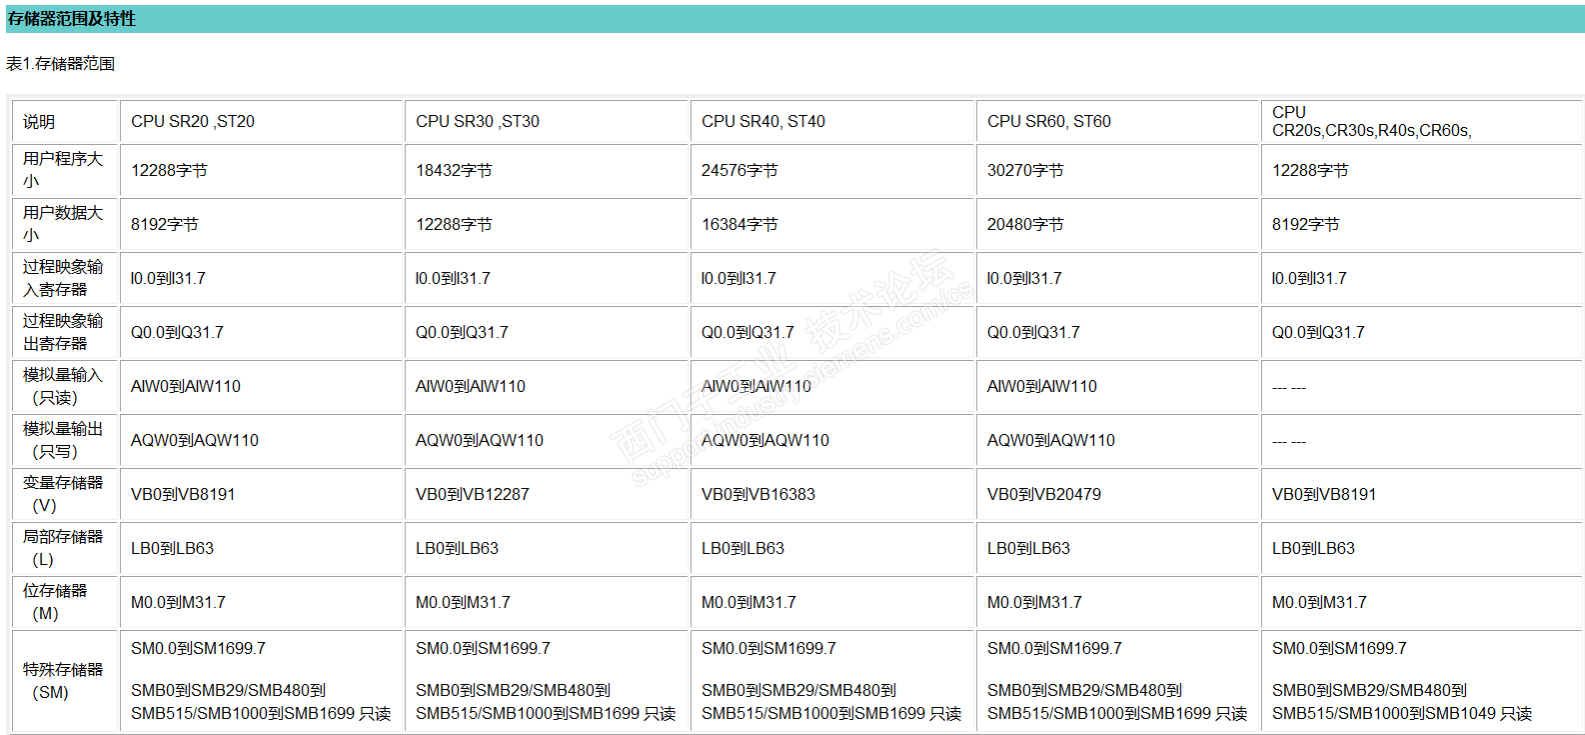
Task: Select the CPU SR60, ST60 column header
Action: click(x=1118, y=121)
